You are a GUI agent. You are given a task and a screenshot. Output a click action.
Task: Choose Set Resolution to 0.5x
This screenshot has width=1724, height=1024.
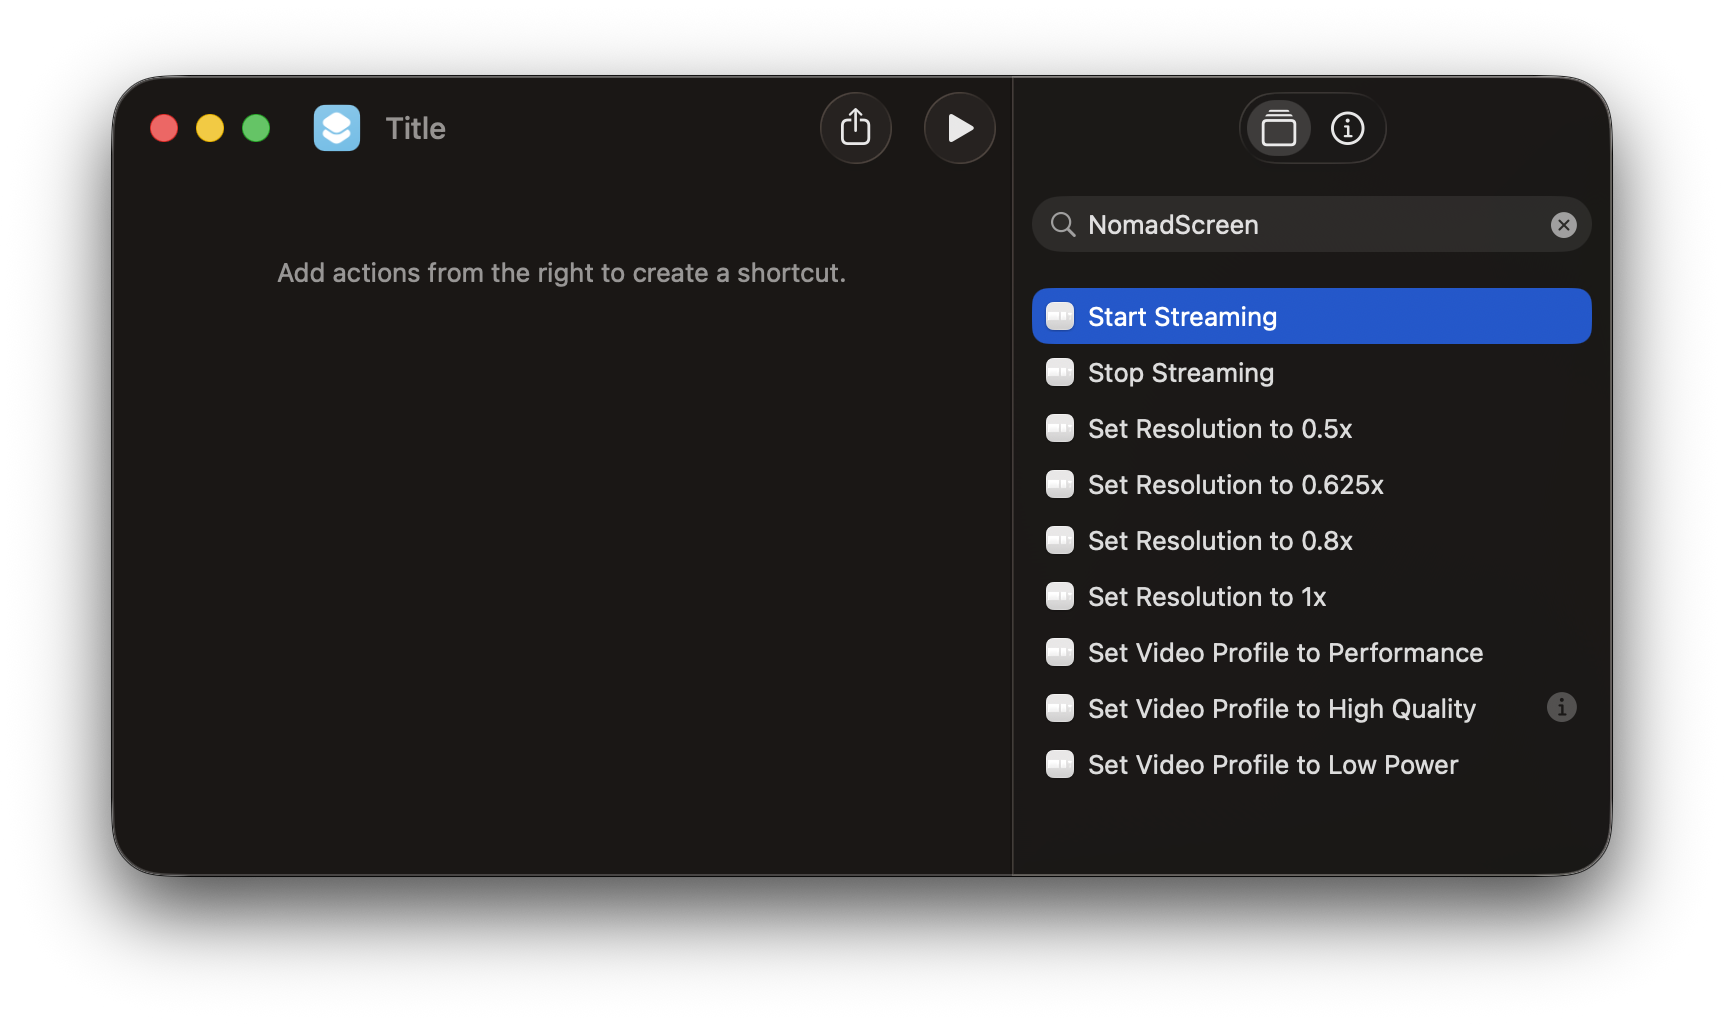pos(1311,428)
